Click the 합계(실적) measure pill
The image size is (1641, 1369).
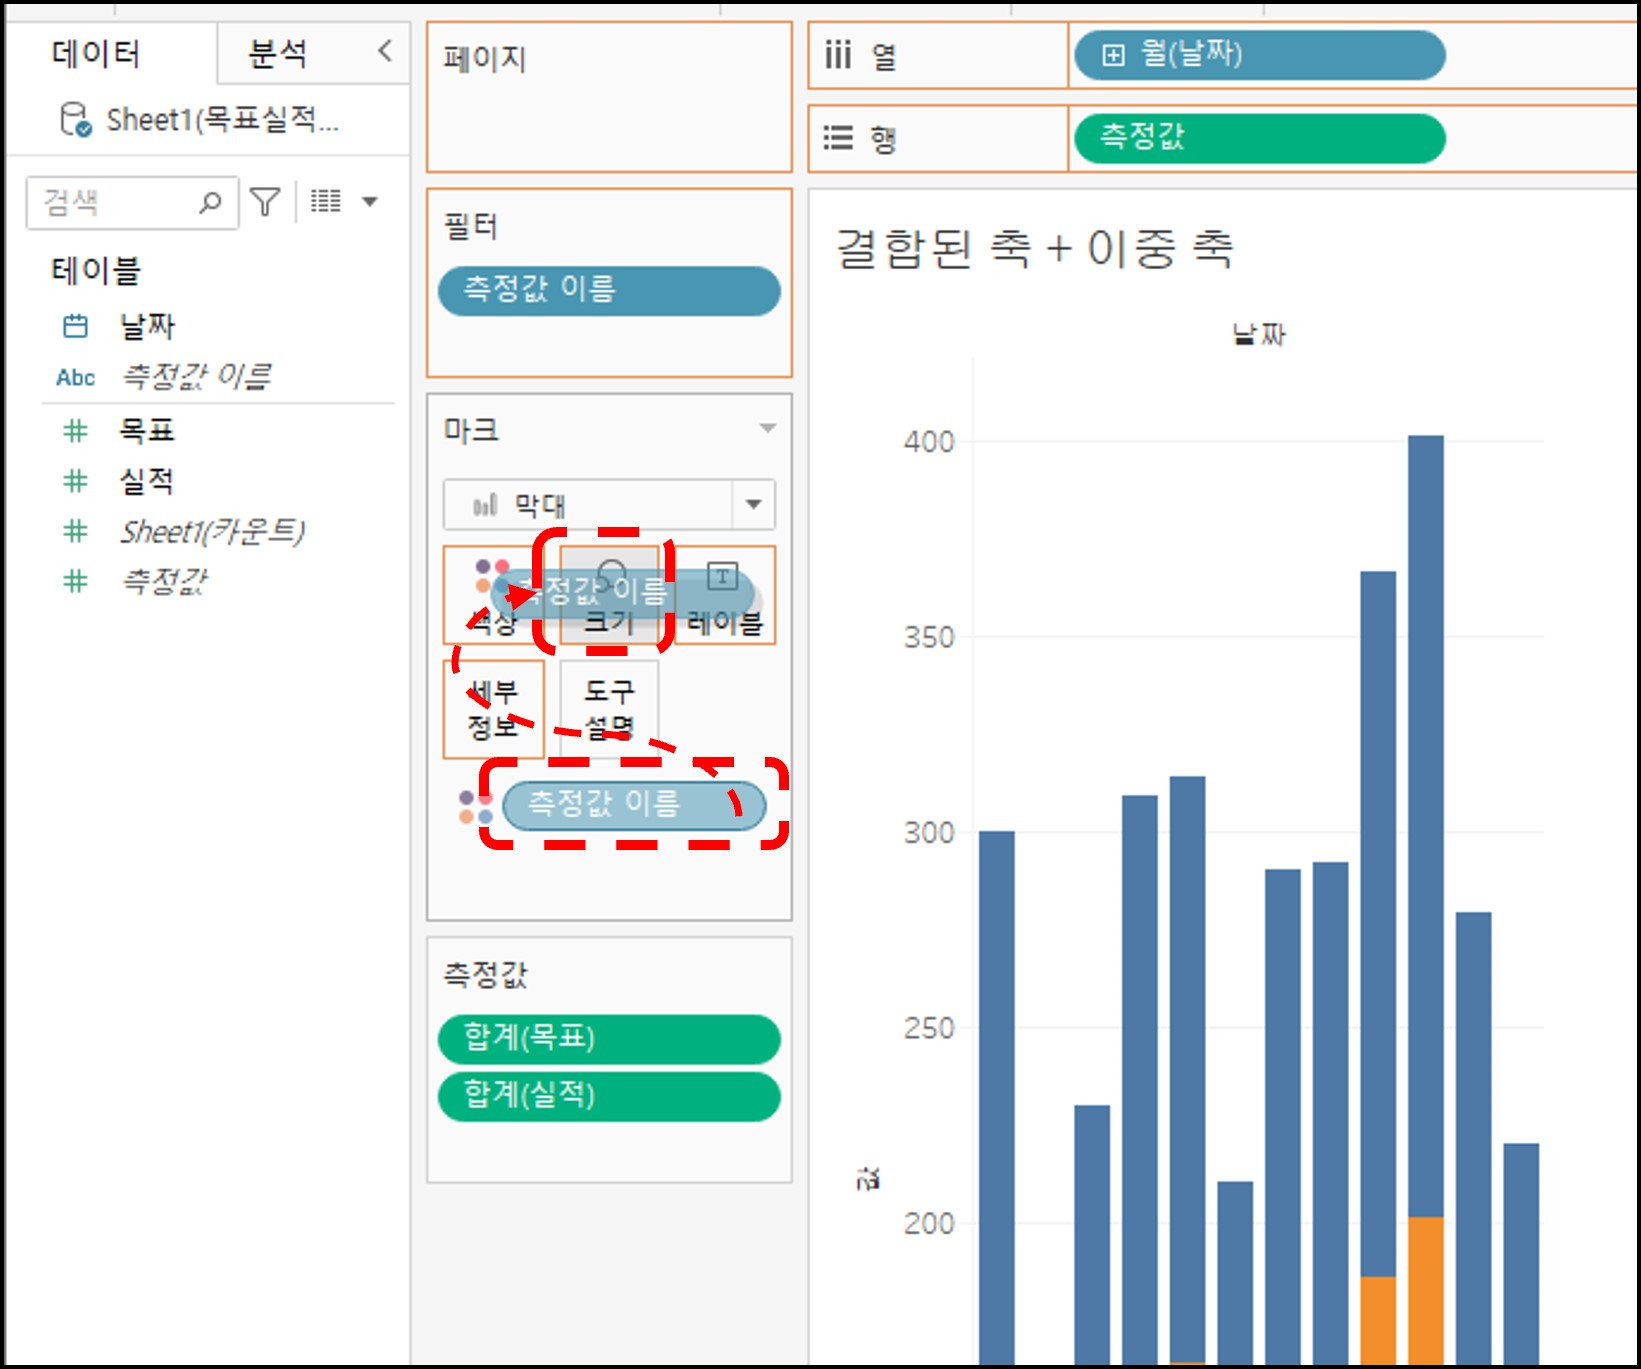coord(609,1097)
